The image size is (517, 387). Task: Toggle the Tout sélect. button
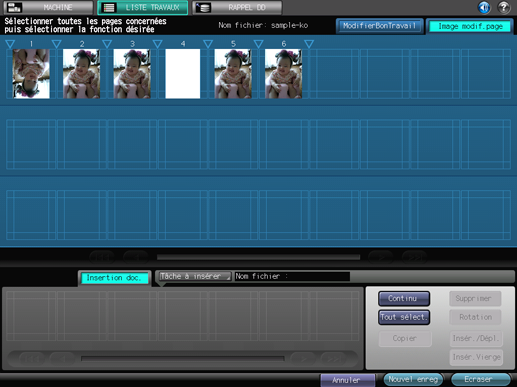(x=404, y=317)
